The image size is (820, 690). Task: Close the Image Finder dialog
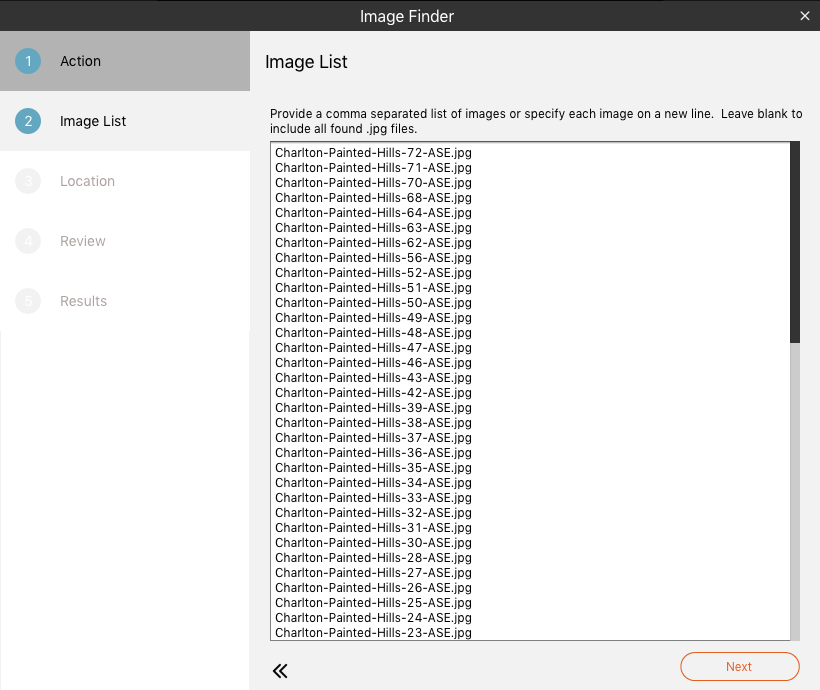point(805,16)
